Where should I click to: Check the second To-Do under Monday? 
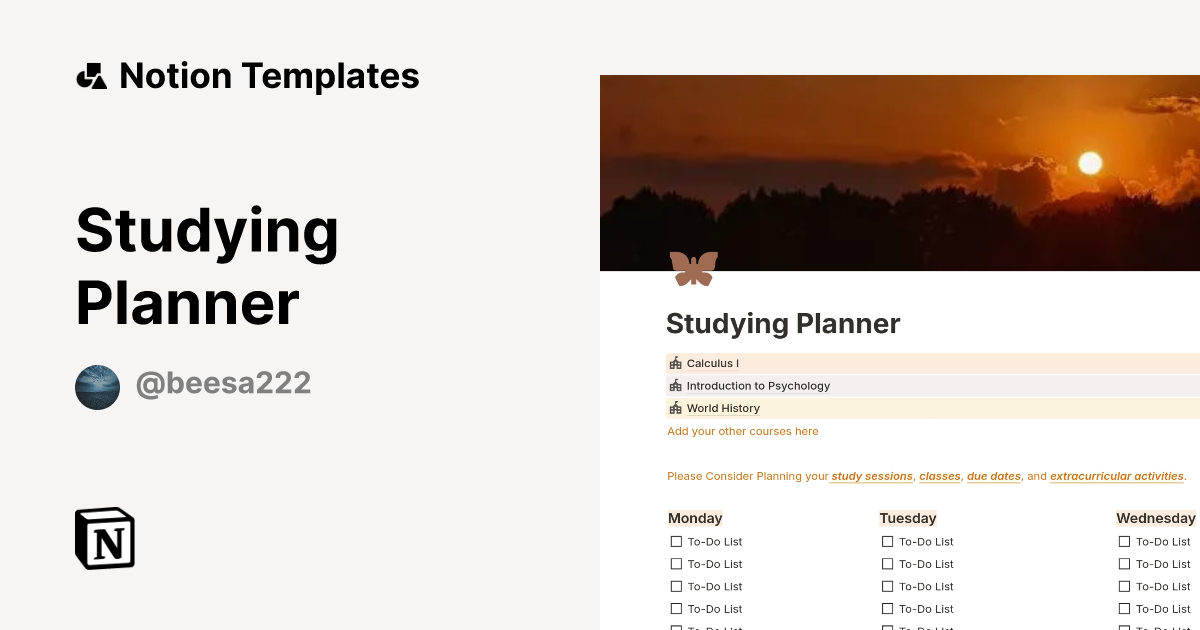[x=677, y=563]
